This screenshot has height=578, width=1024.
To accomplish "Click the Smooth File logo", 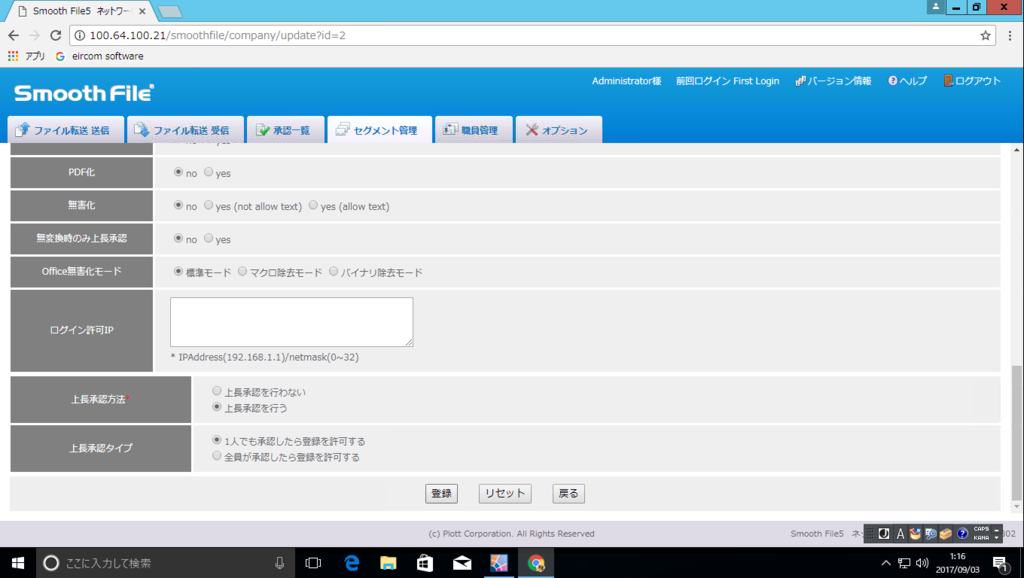I will coord(84,93).
